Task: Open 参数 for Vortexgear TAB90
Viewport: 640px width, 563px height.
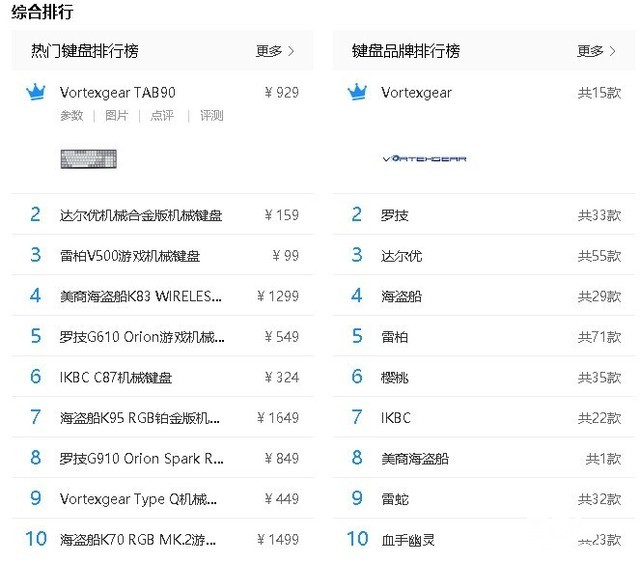Action: [72, 116]
